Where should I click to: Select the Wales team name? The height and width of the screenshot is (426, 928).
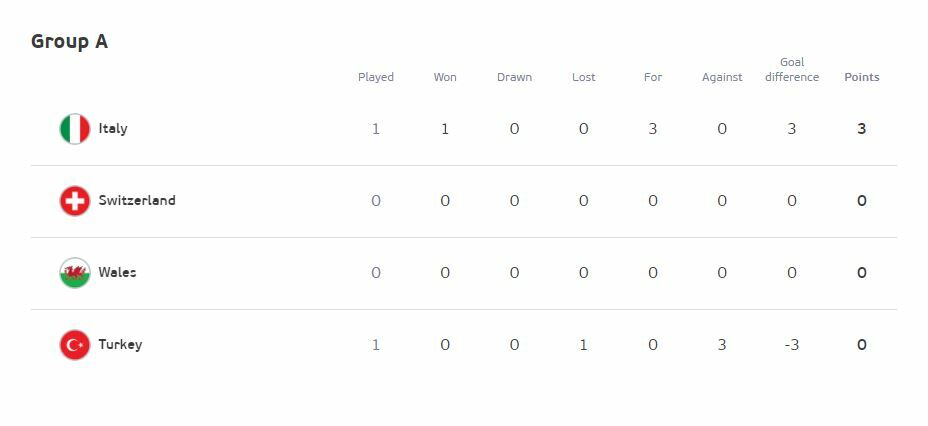118,273
